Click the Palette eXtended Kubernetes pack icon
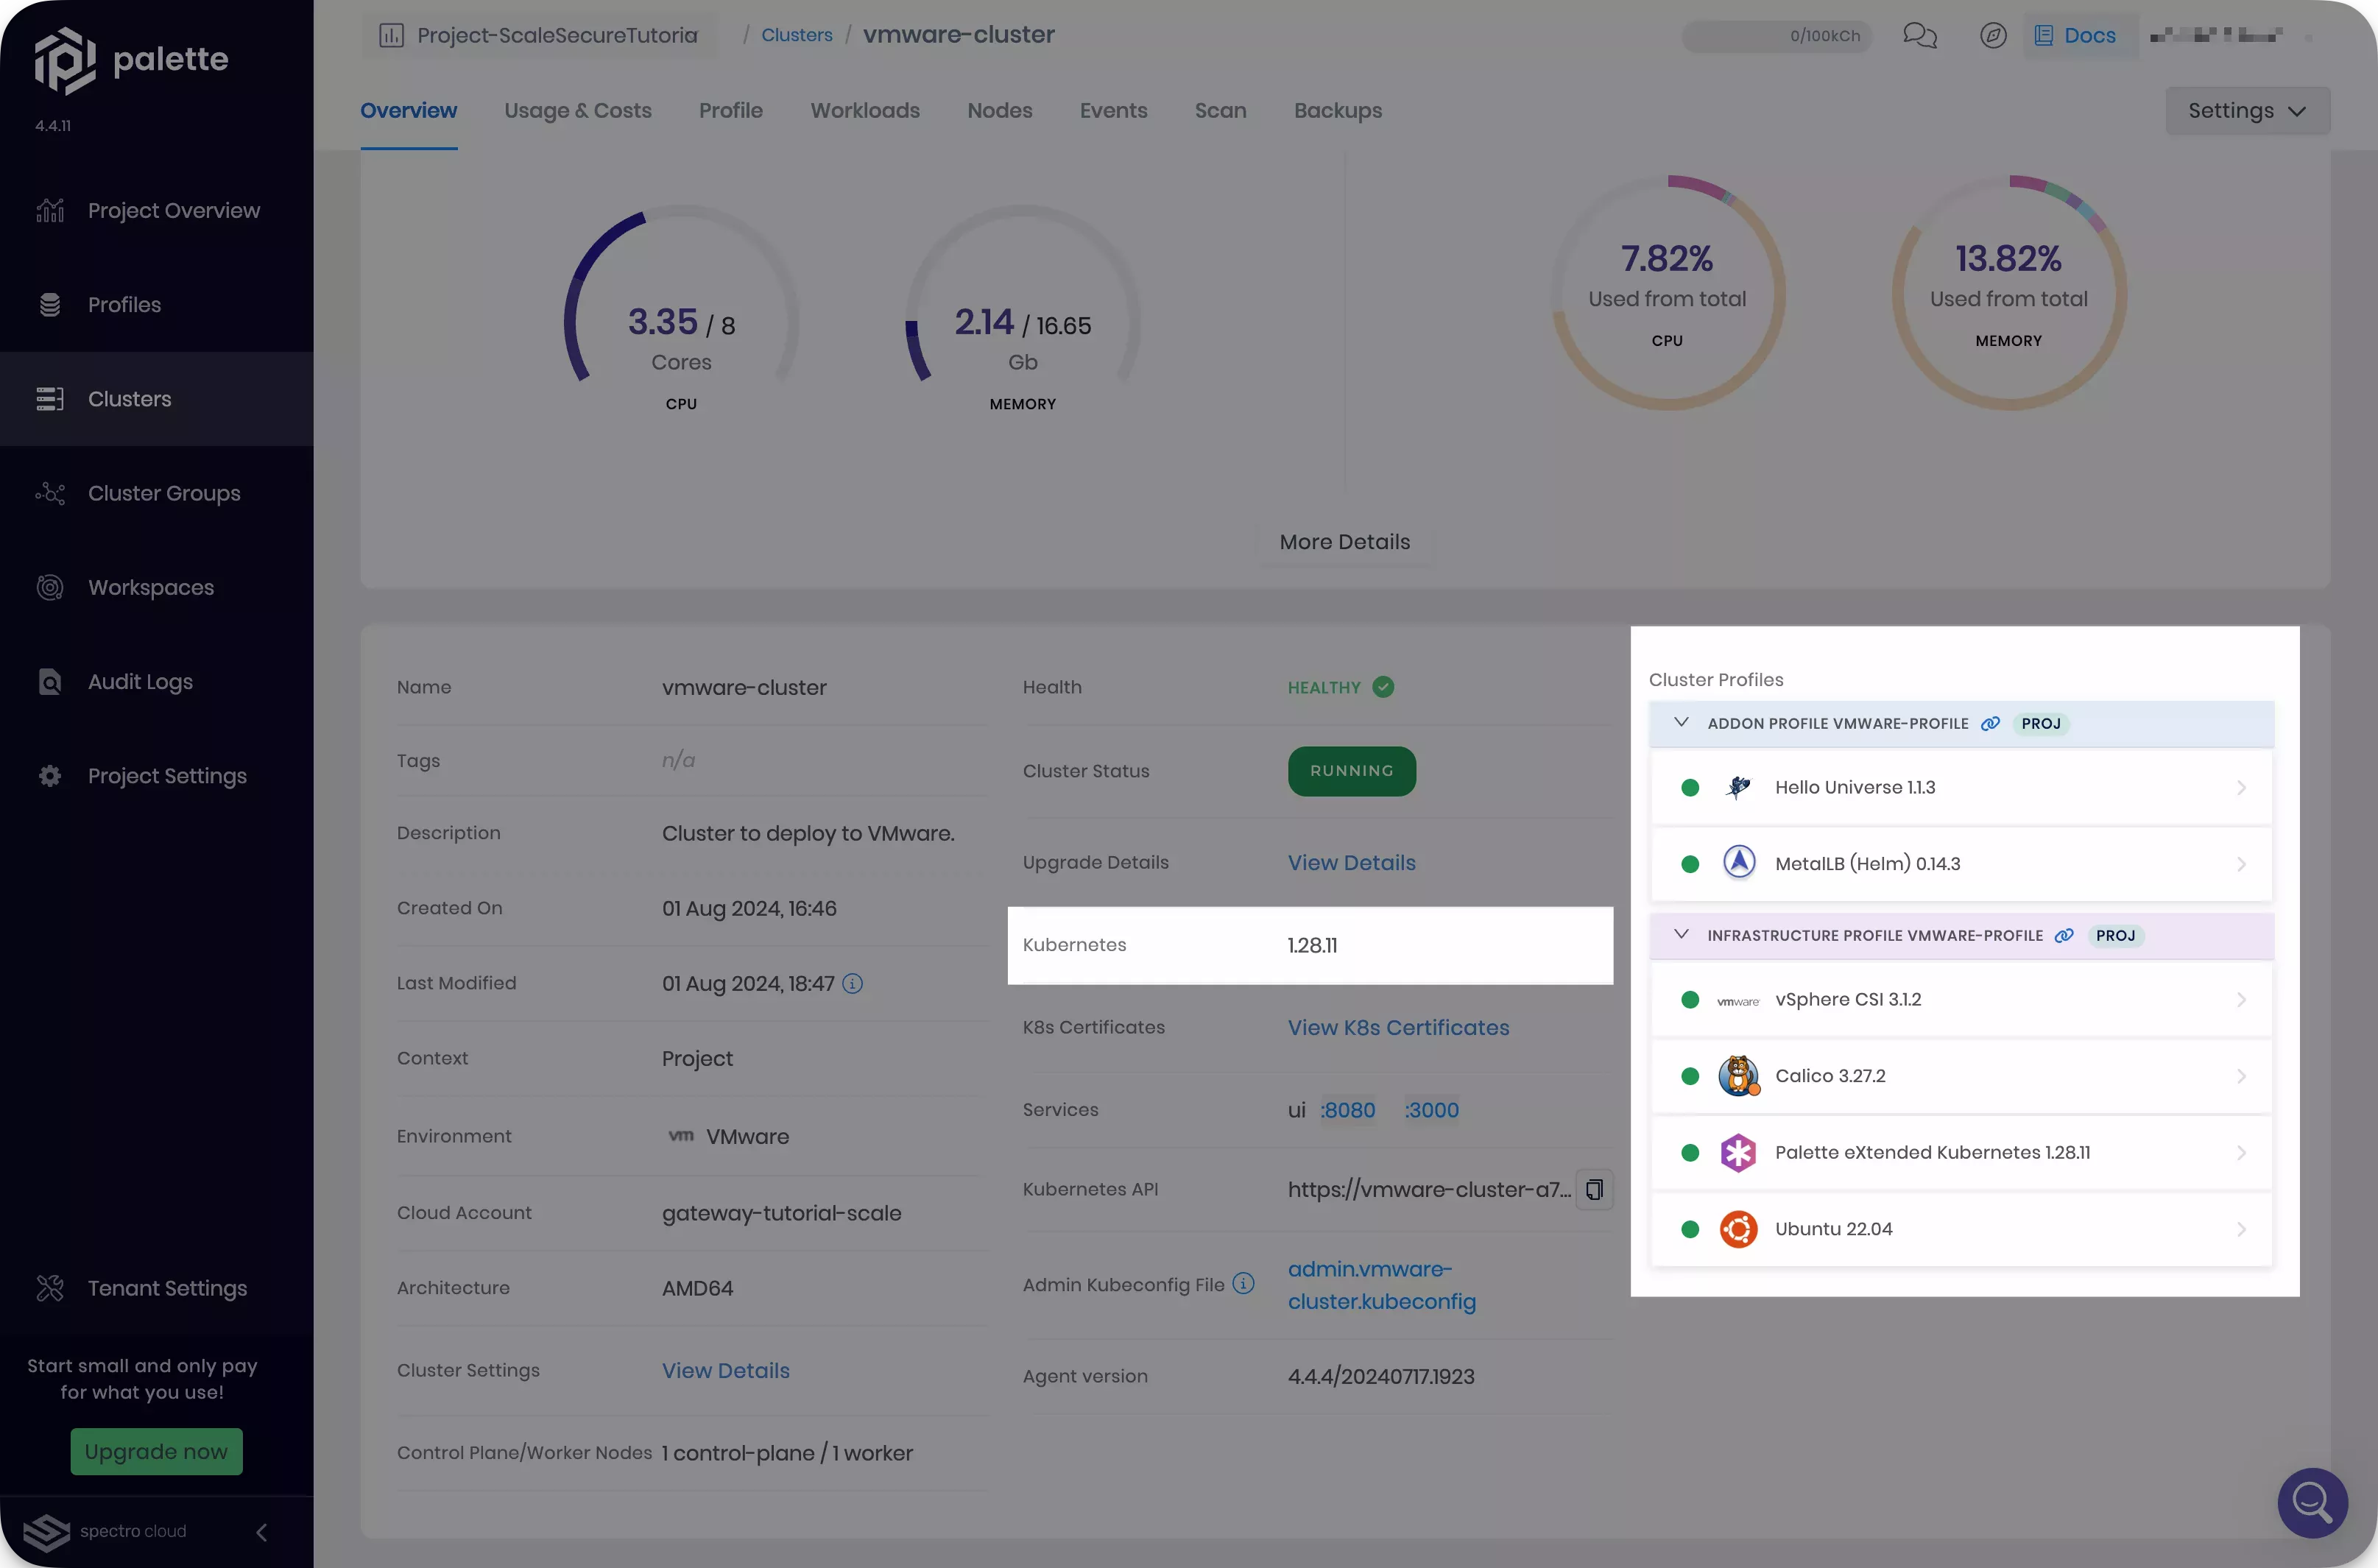The height and width of the screenshot is (1568, 2378). click(x=1738, y=1152)
